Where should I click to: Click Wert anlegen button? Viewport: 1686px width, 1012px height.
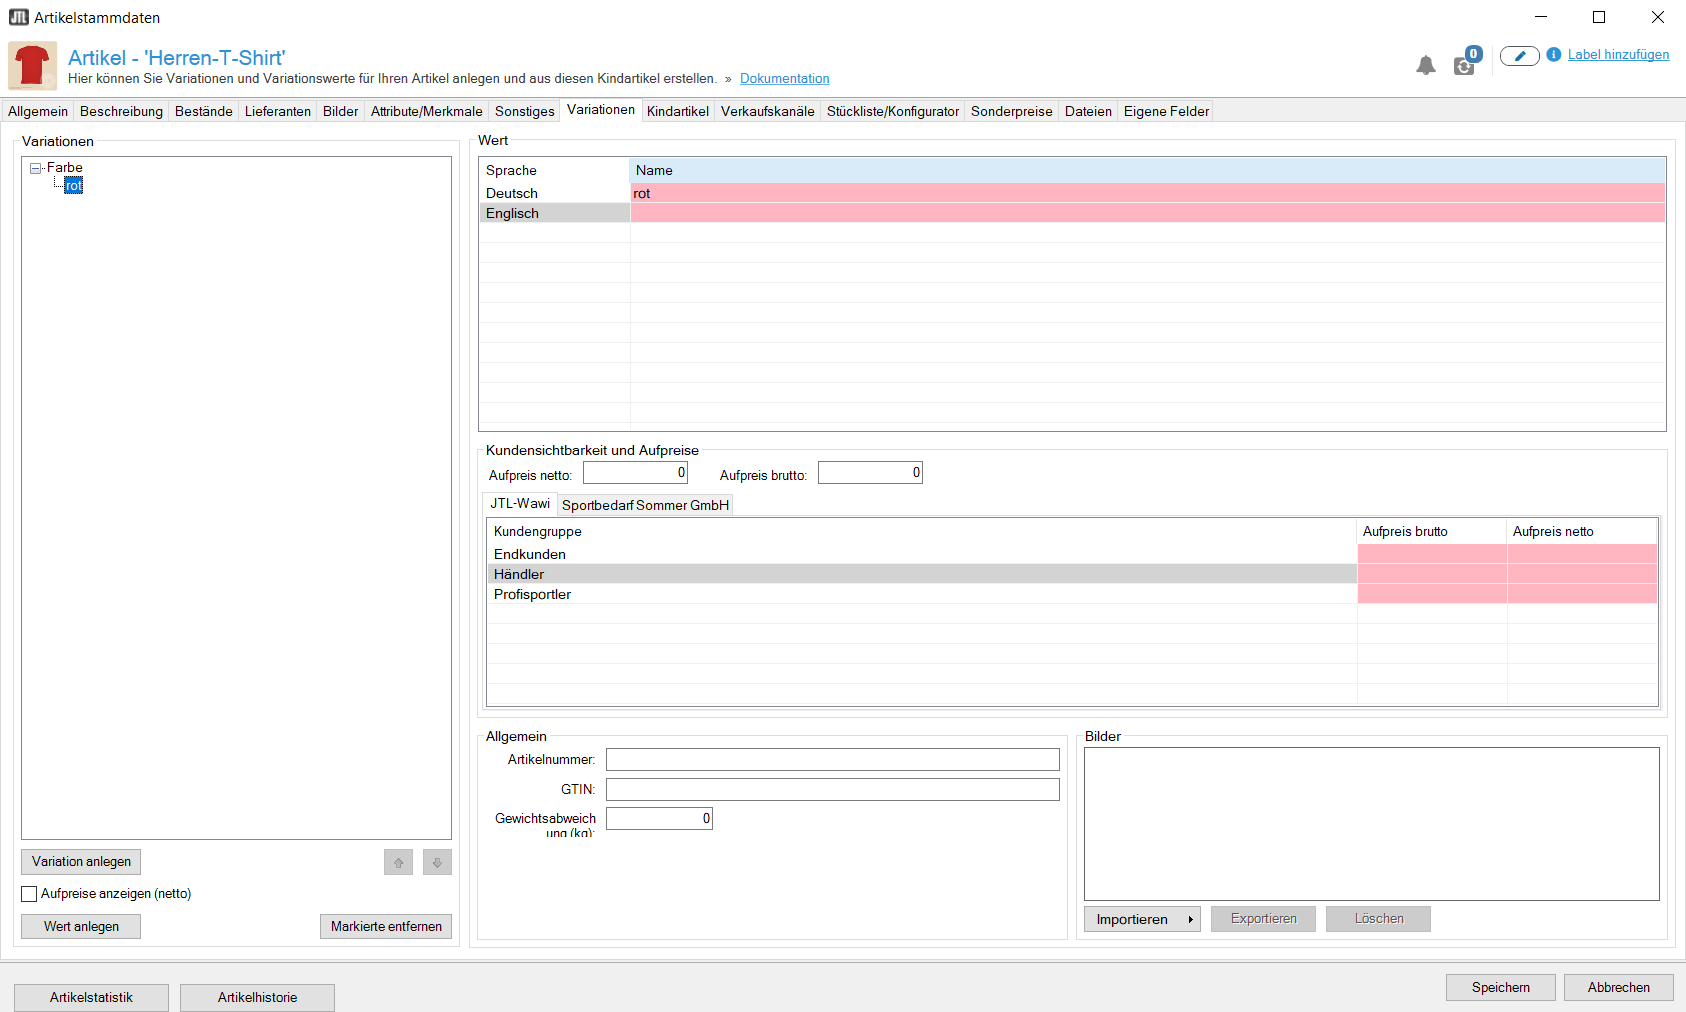(x=81, y=927)
